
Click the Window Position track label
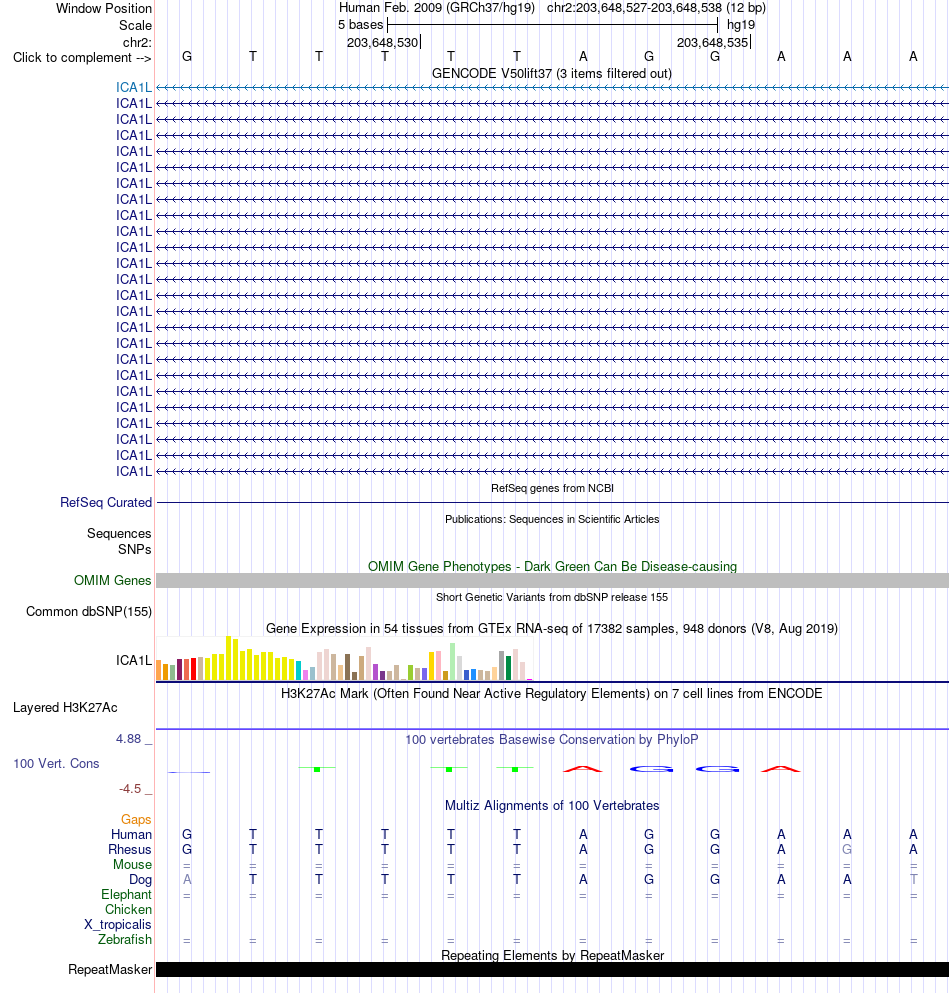coord(104,8)
